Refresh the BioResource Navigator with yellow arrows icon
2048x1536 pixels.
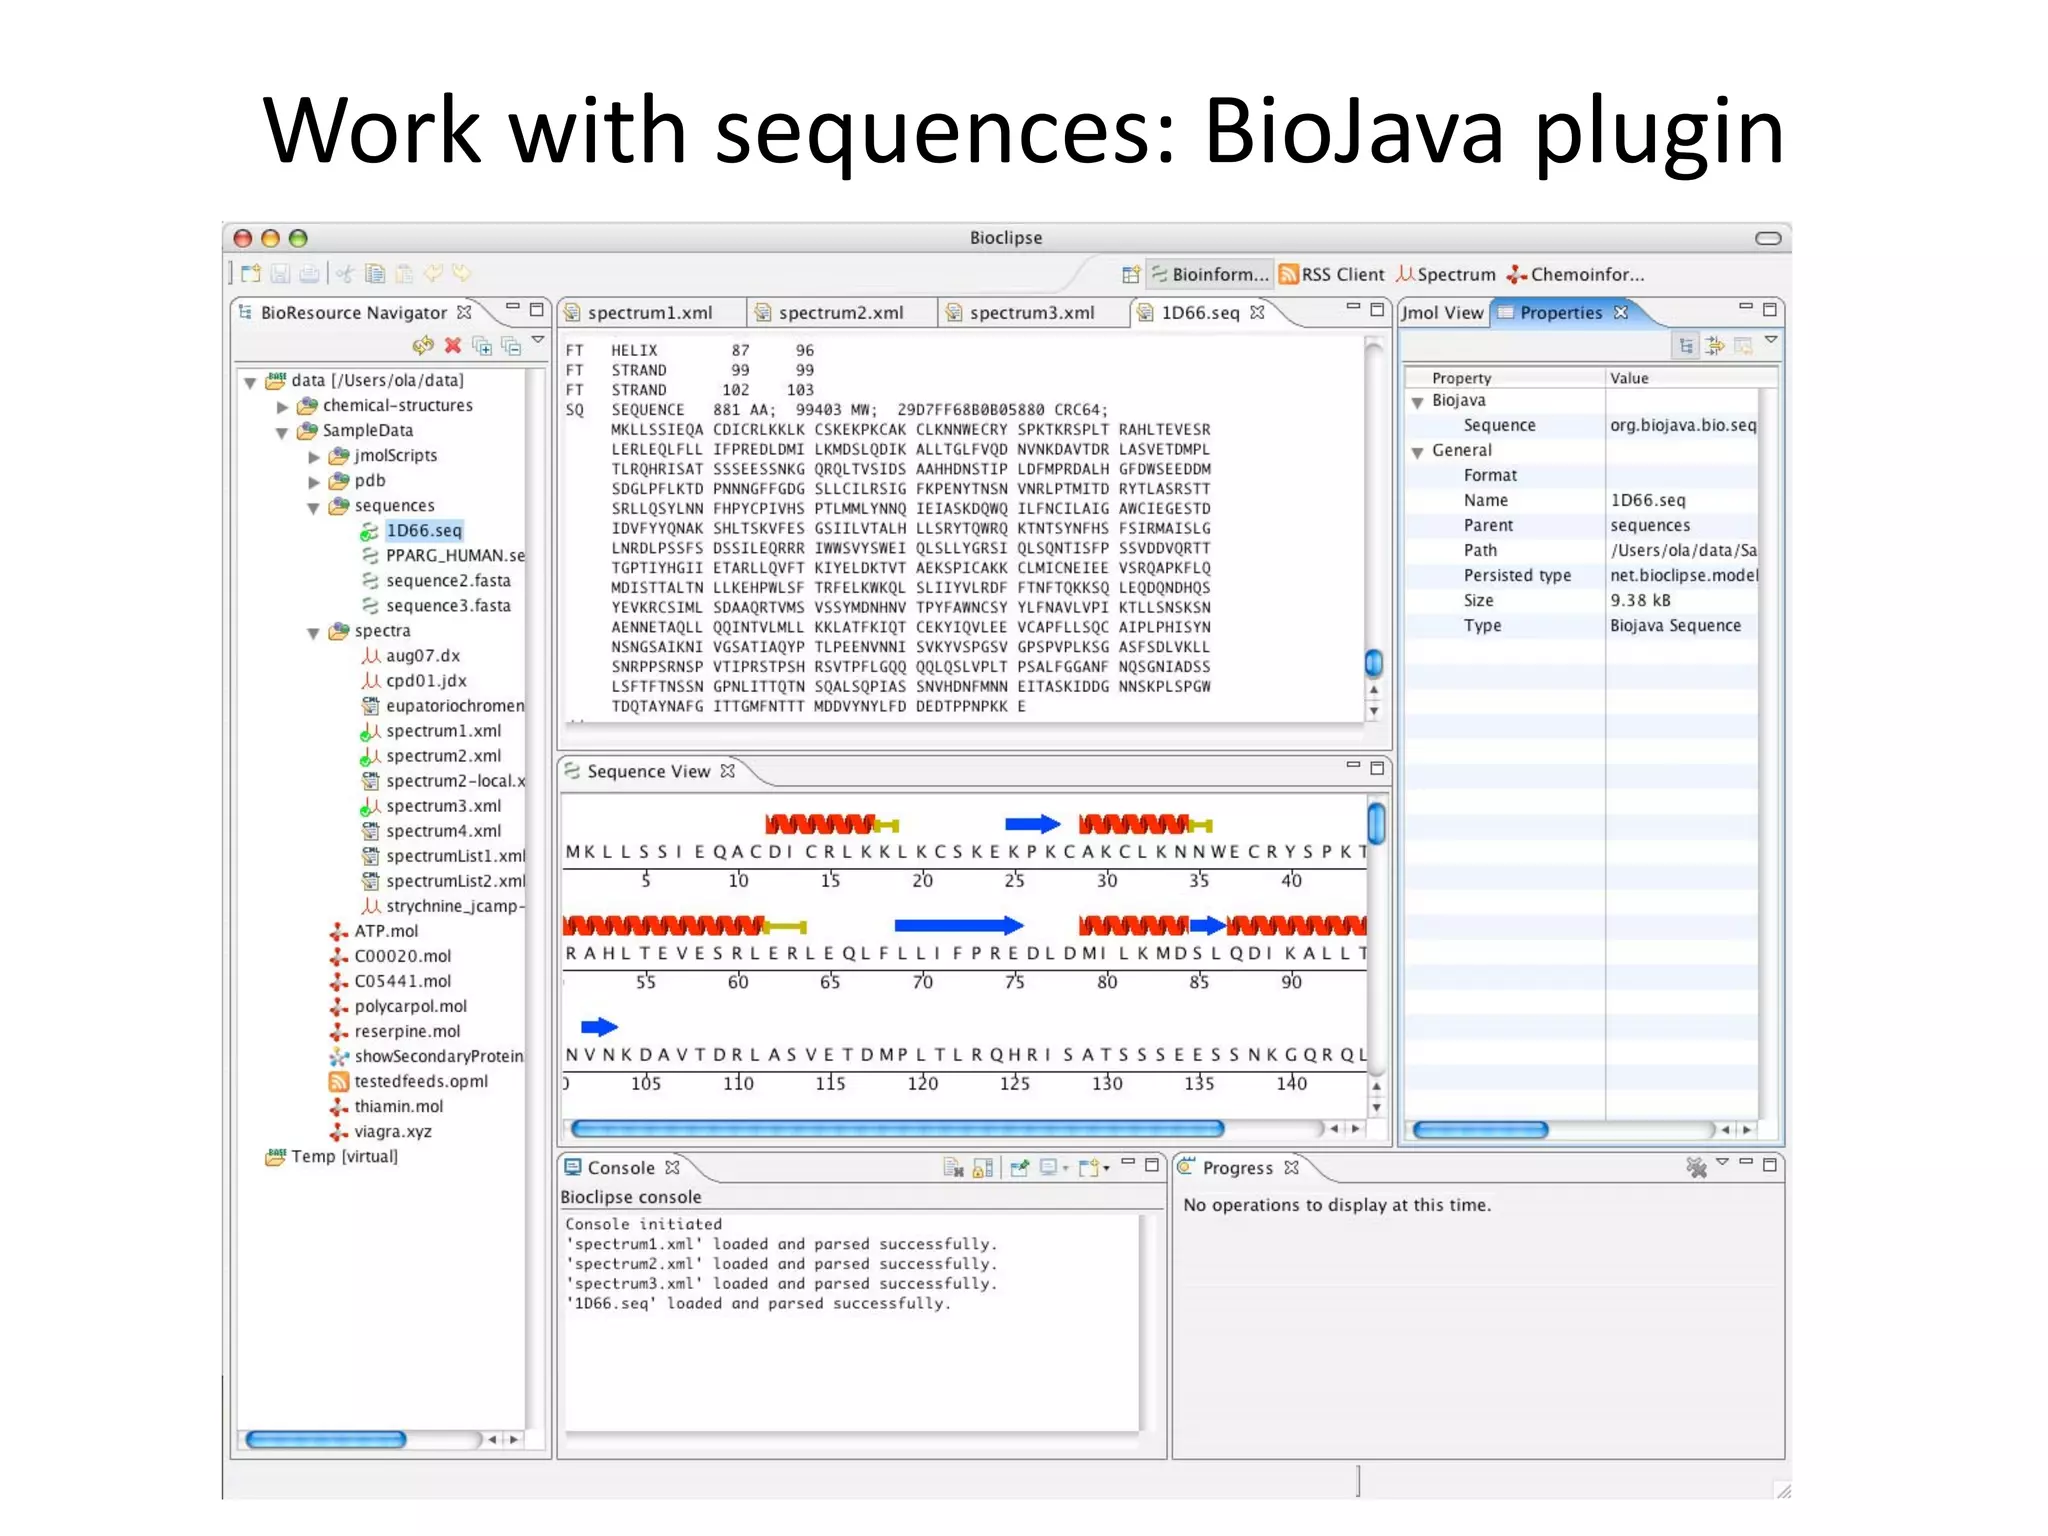click(423, 346)
